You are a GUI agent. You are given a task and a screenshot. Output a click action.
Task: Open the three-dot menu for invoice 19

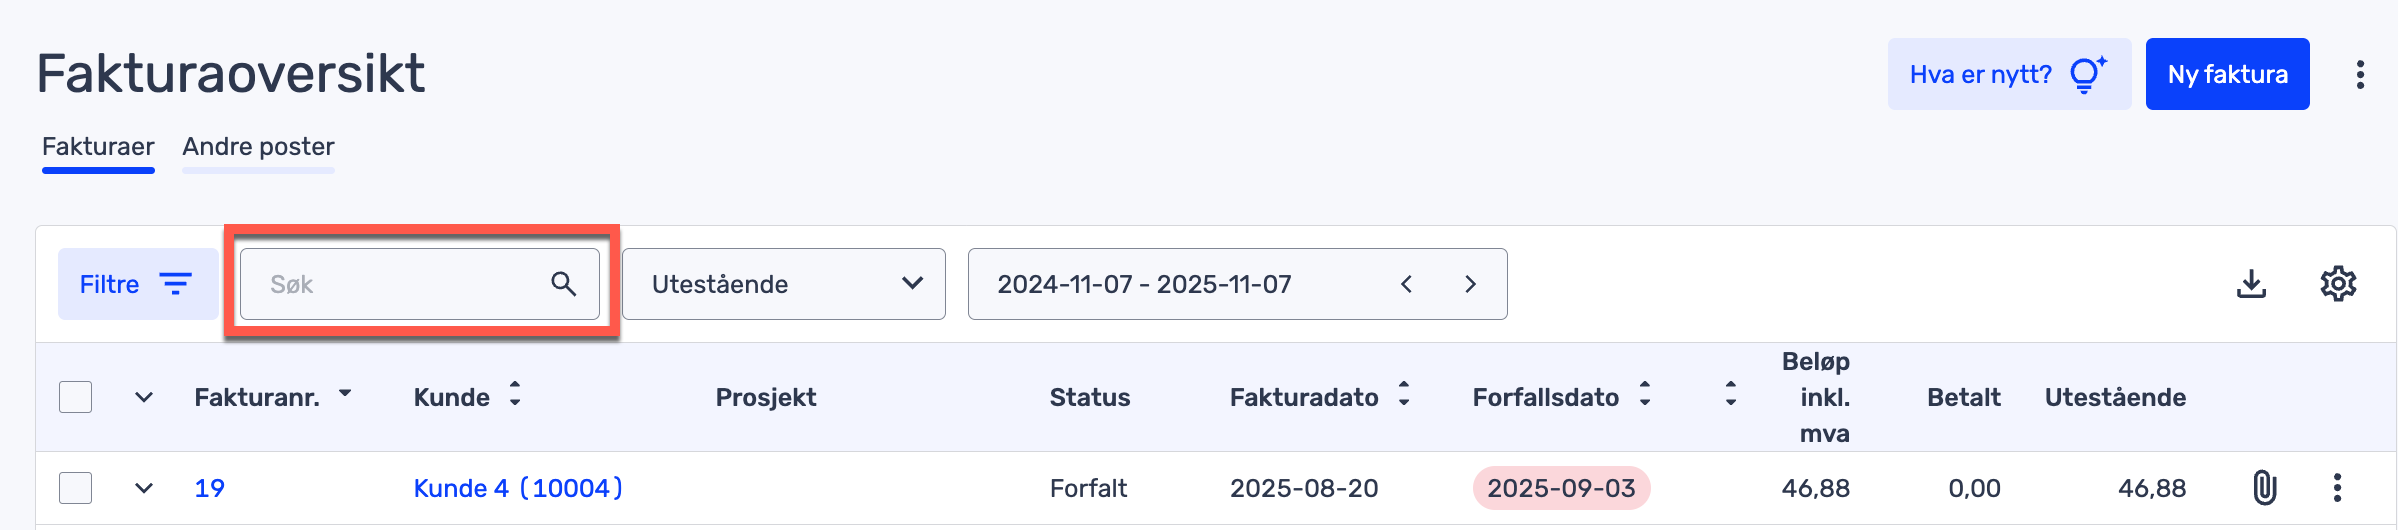point(2337,488)
